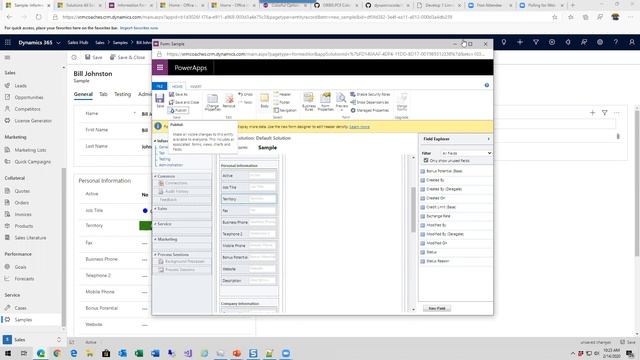Screen dimensions: 640x360
Task: Open the hamburger menu in Dynamics sitemap
Action: click(x=7, y=58)
